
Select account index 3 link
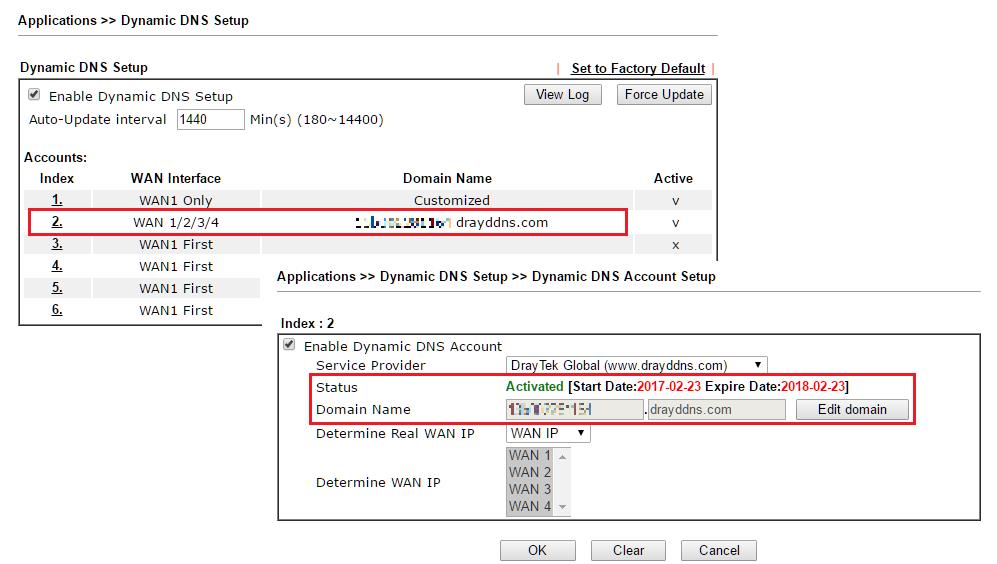point(57,244)
